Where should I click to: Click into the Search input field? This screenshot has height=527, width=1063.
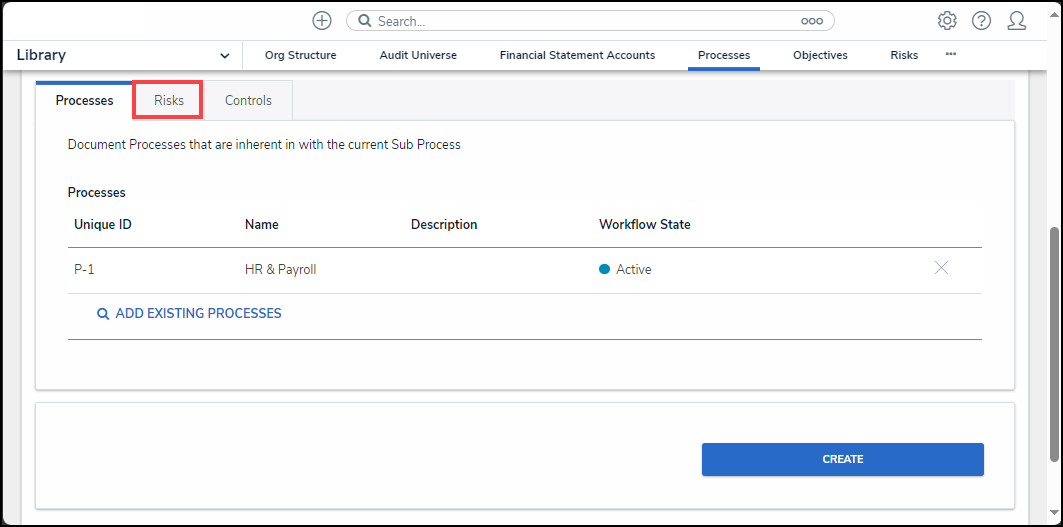[580, 21]
